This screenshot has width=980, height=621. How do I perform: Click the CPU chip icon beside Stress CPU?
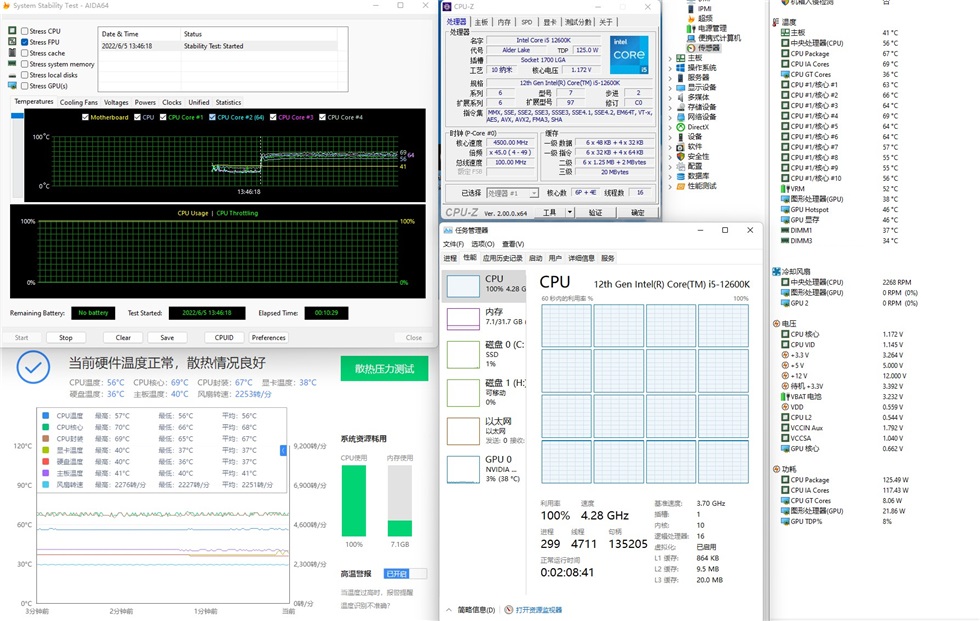coord(12,31)
